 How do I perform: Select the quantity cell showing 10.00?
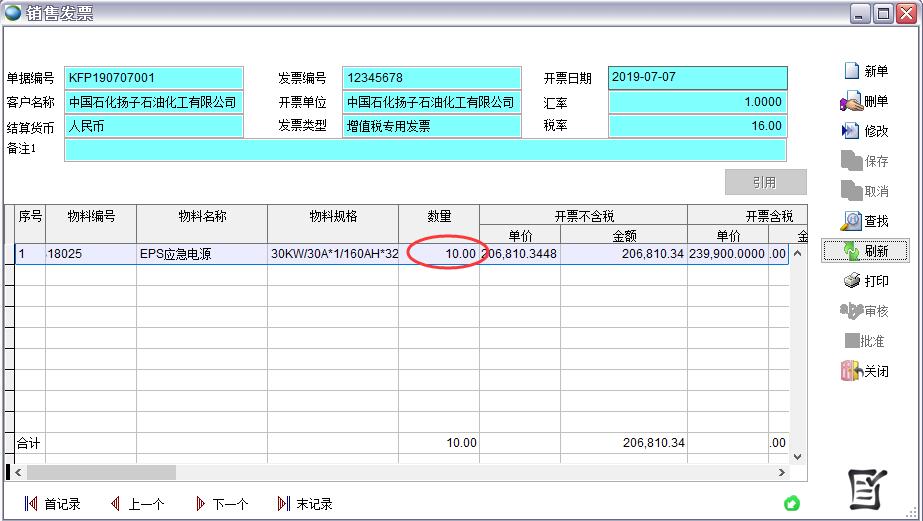point(440,254)
